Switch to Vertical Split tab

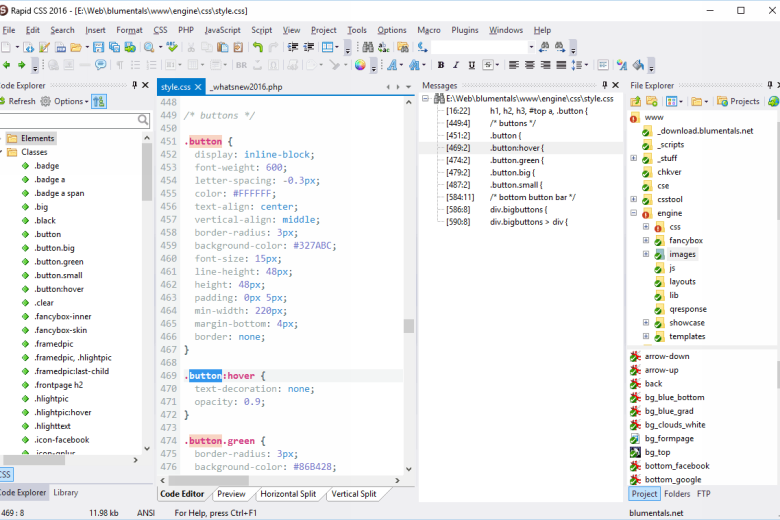(x=354, y=494)
